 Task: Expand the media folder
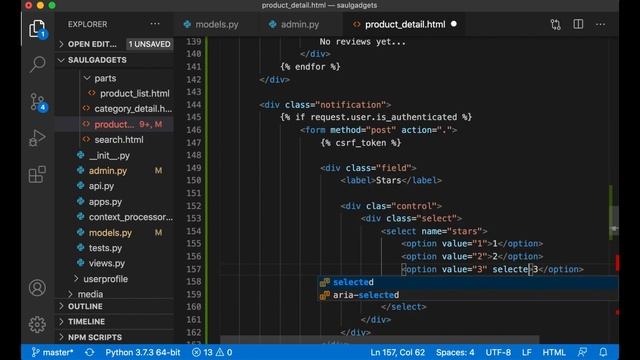90,294
